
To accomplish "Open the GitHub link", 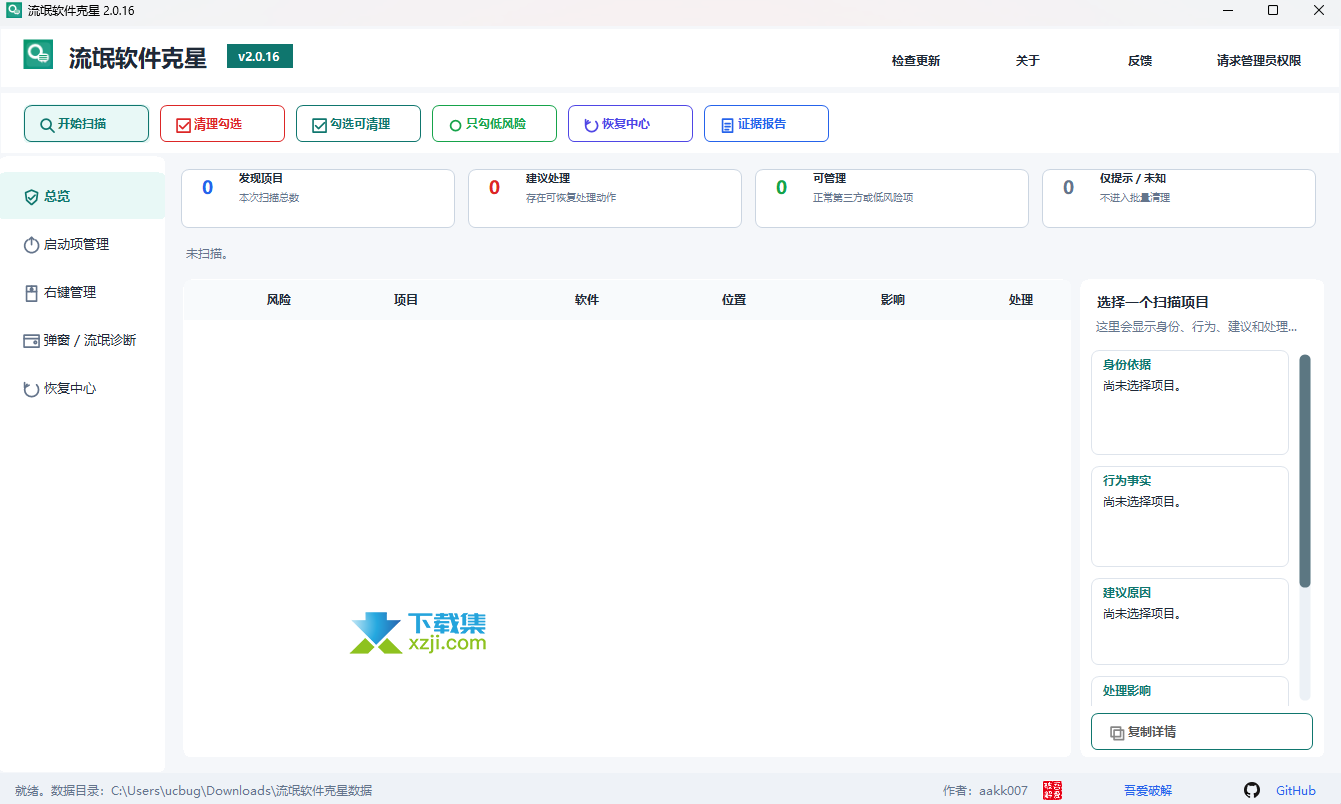I will click(1296, 790).
